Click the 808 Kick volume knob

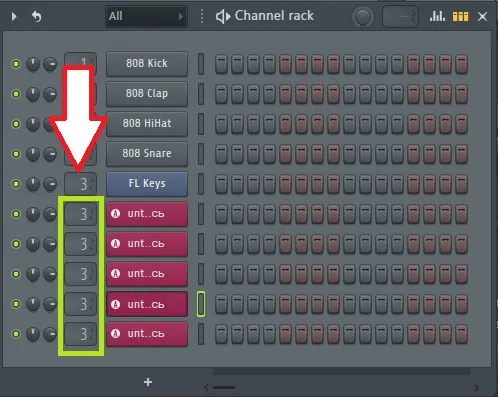(x=50, y=64)
